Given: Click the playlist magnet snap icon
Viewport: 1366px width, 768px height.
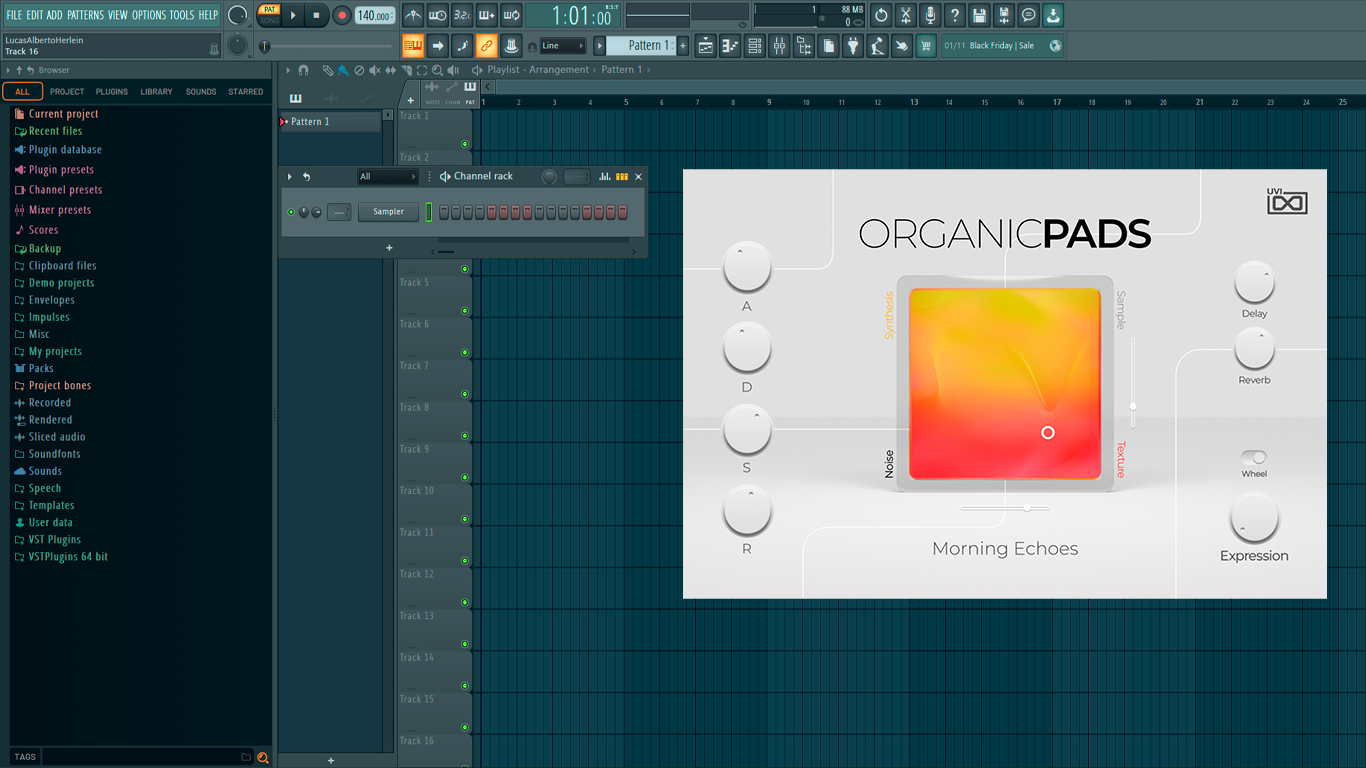Looking at the screenshot, I should 304,70.
